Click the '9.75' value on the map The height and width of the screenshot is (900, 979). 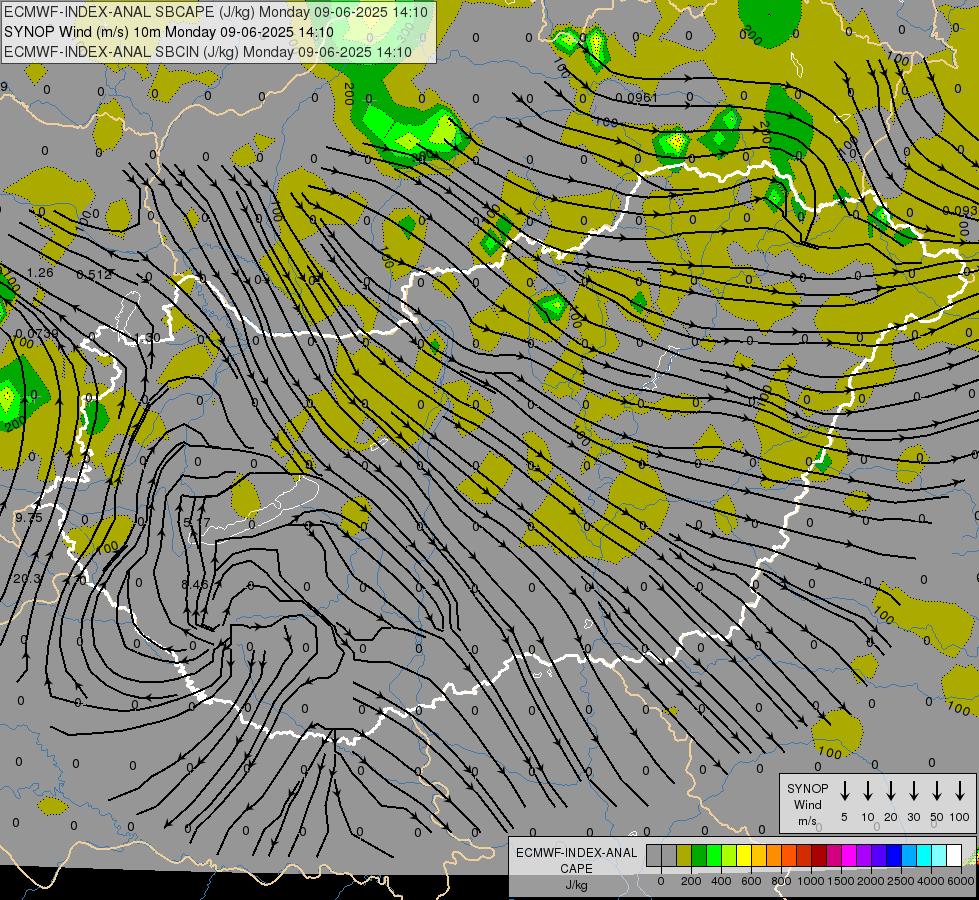coord(29,518)
